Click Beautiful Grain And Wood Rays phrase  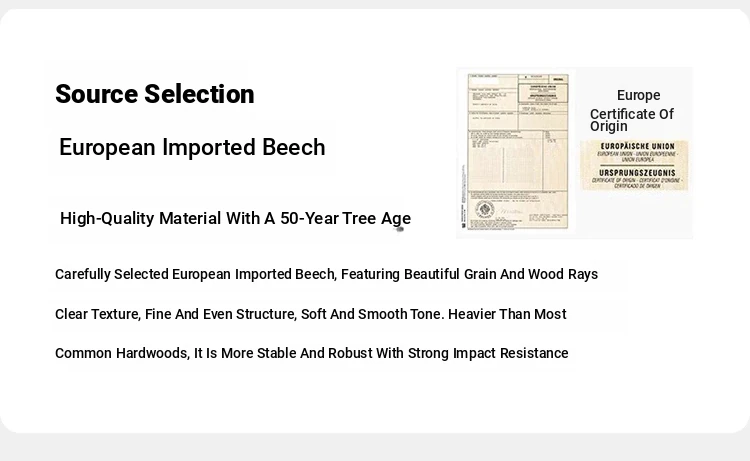501,274
